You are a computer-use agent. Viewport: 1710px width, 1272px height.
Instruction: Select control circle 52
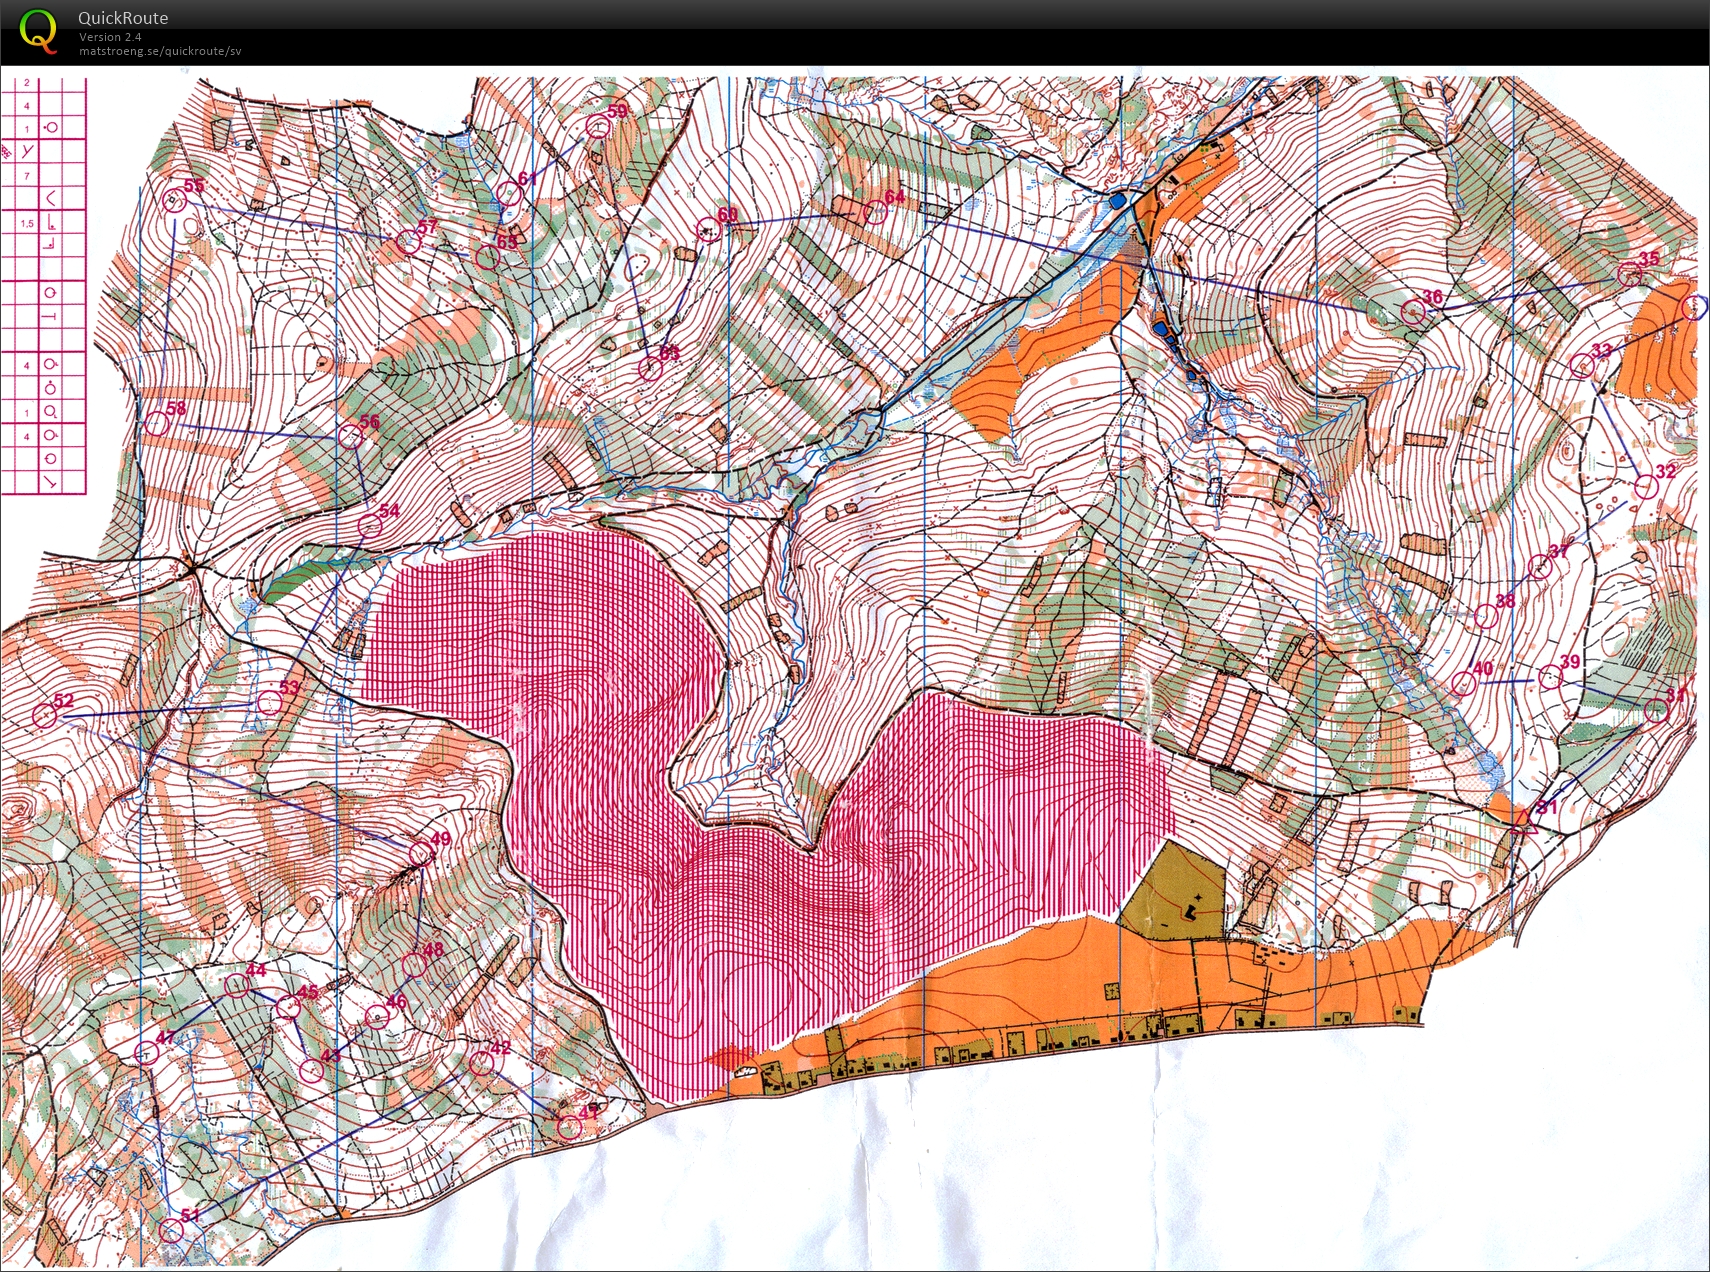[x=44, y=716]
